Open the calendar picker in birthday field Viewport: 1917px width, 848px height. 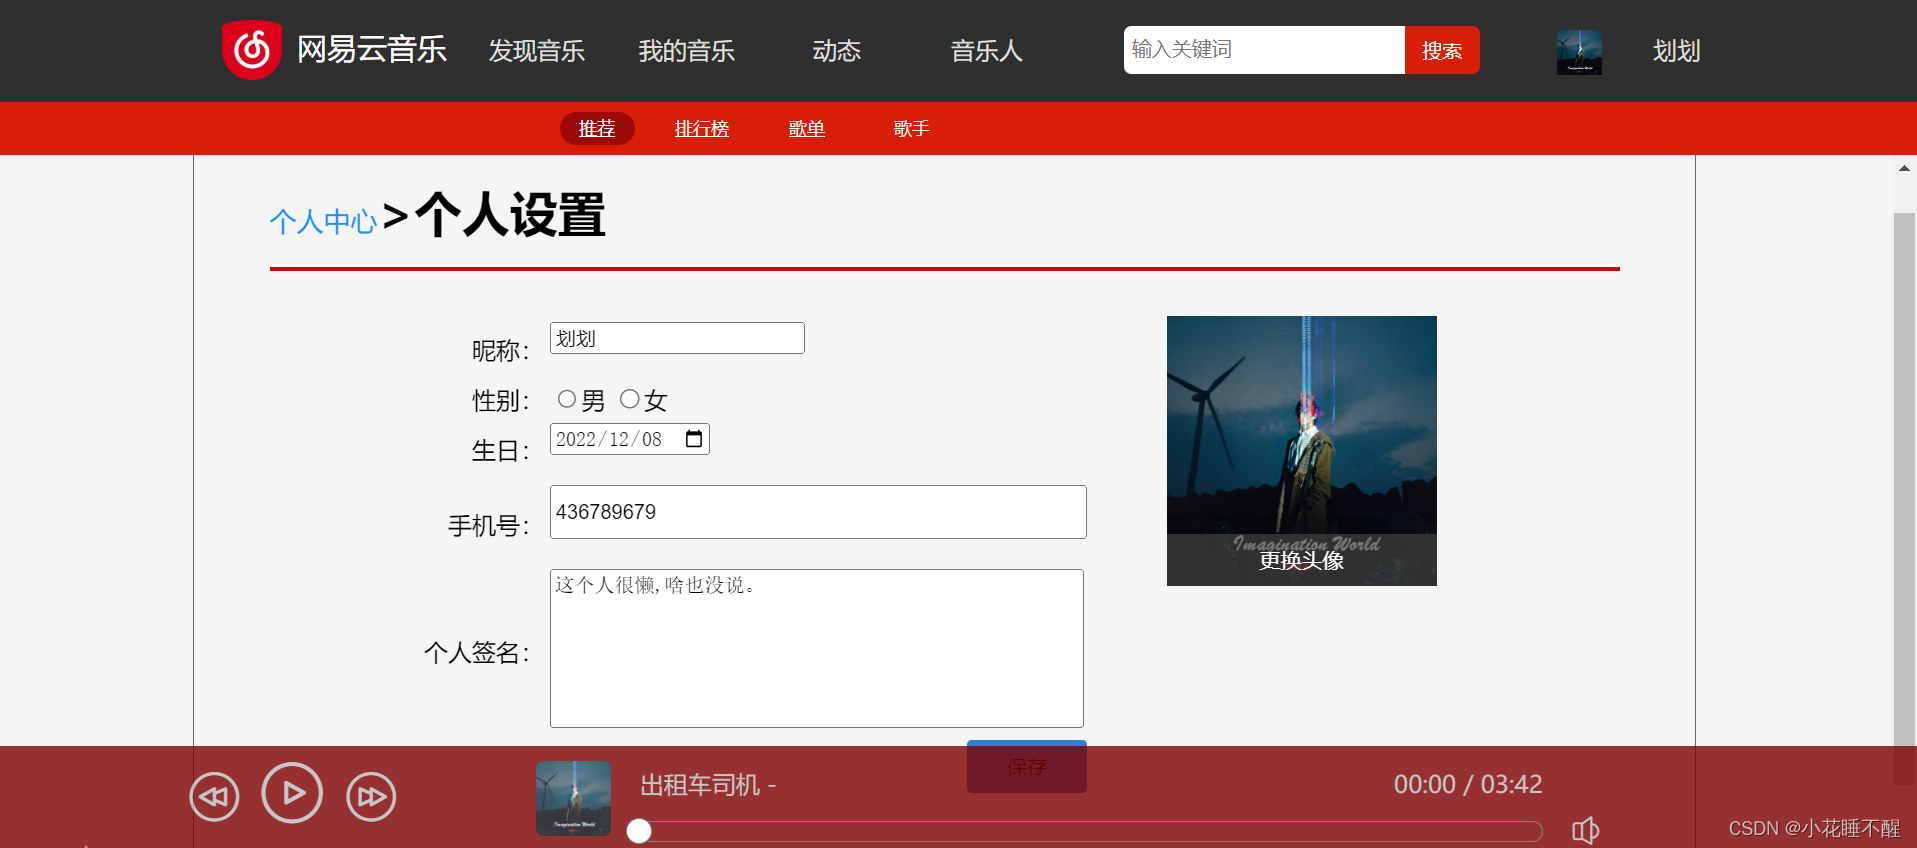click(694, 439)
